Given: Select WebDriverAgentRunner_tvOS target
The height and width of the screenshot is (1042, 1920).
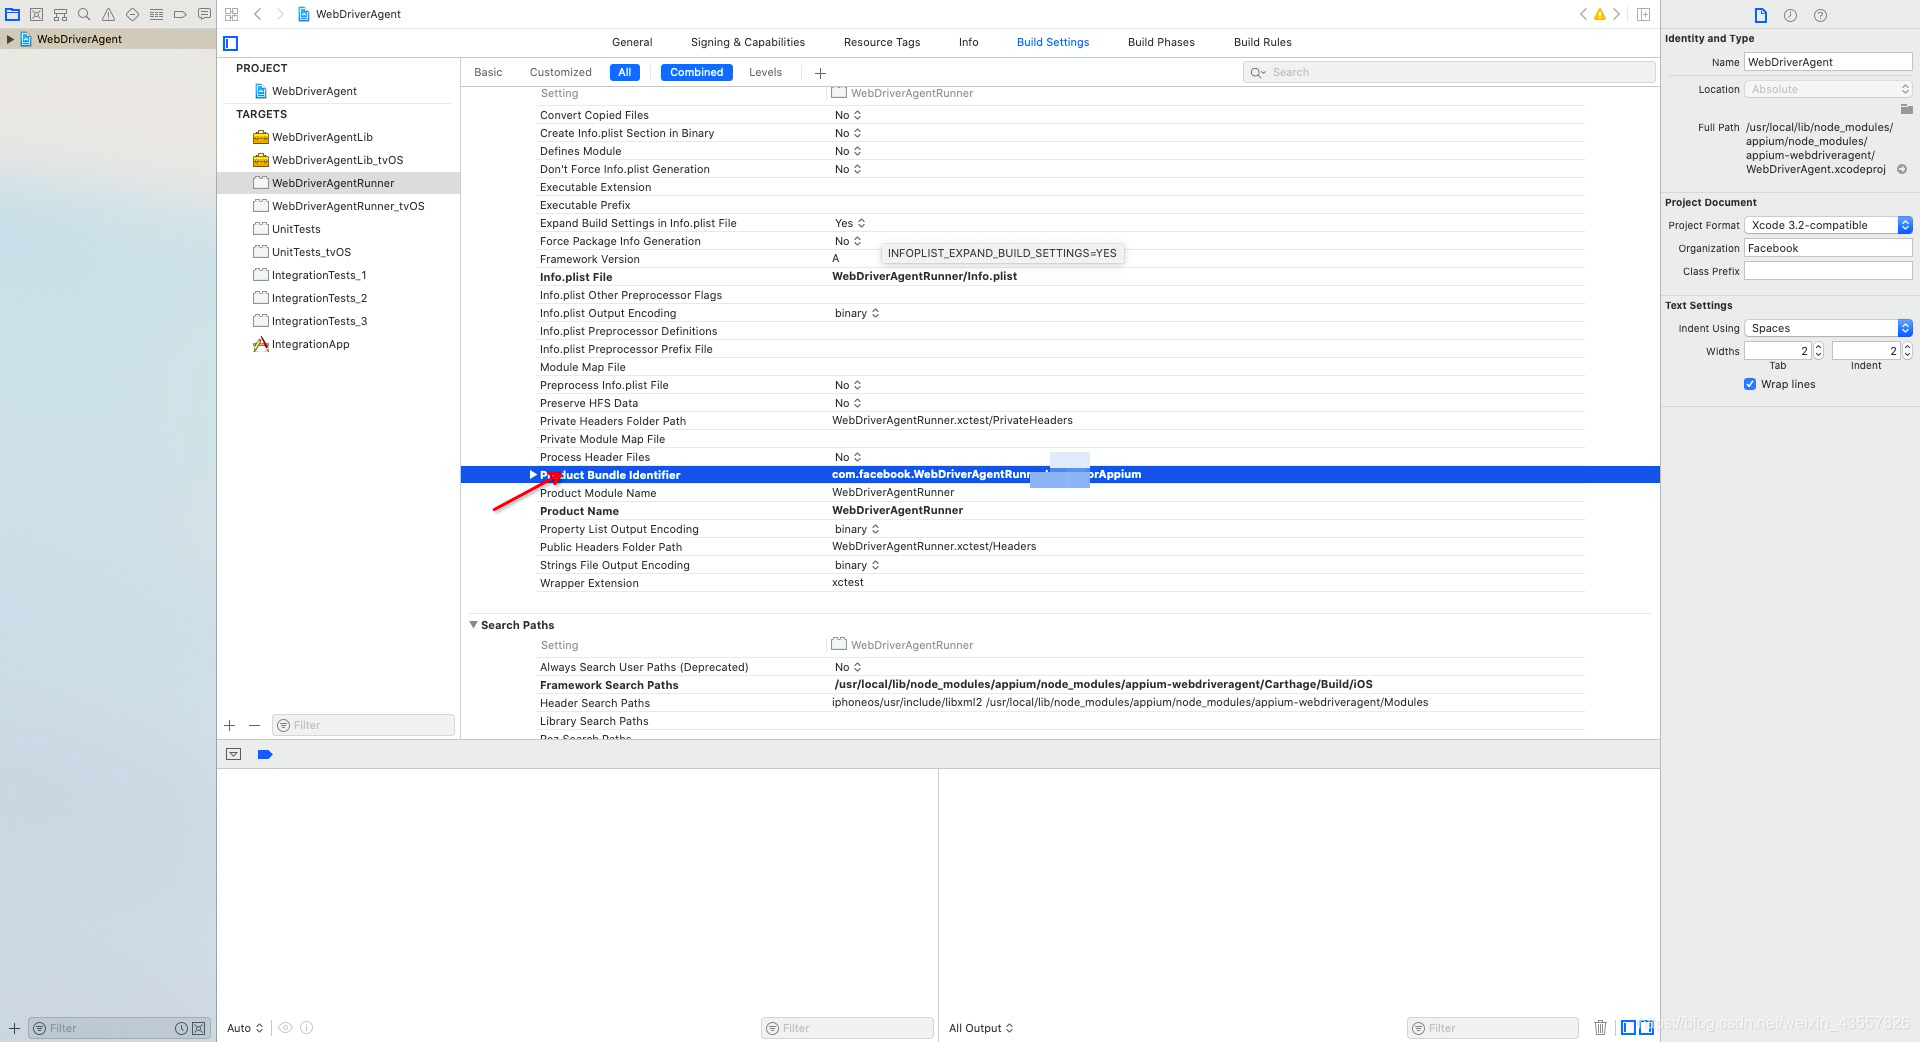Looking at the screenshot, I should coord(348,206).
